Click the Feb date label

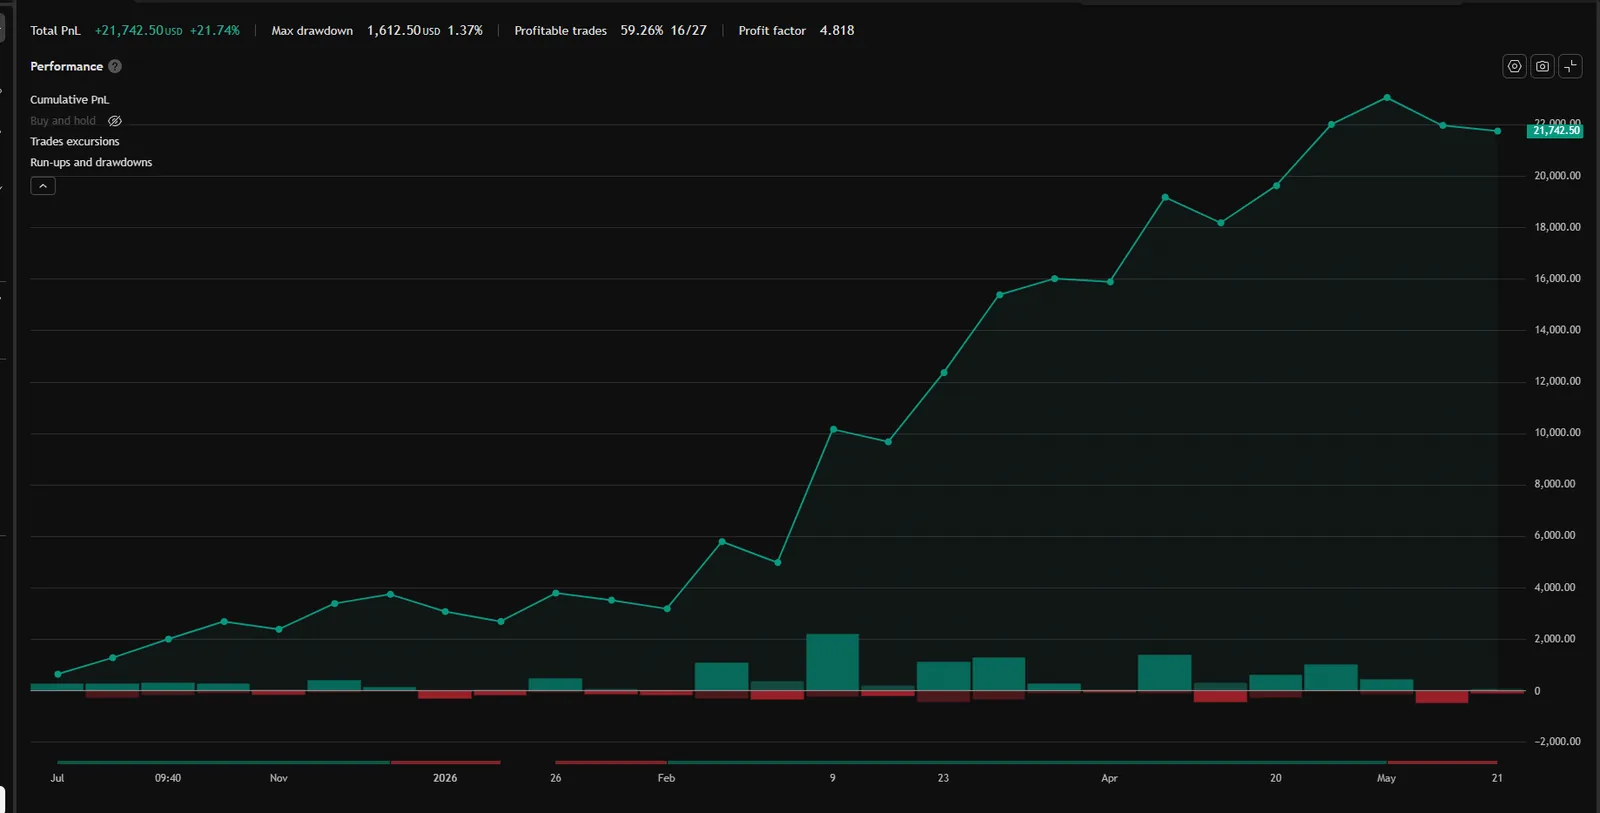click(666, 778)
